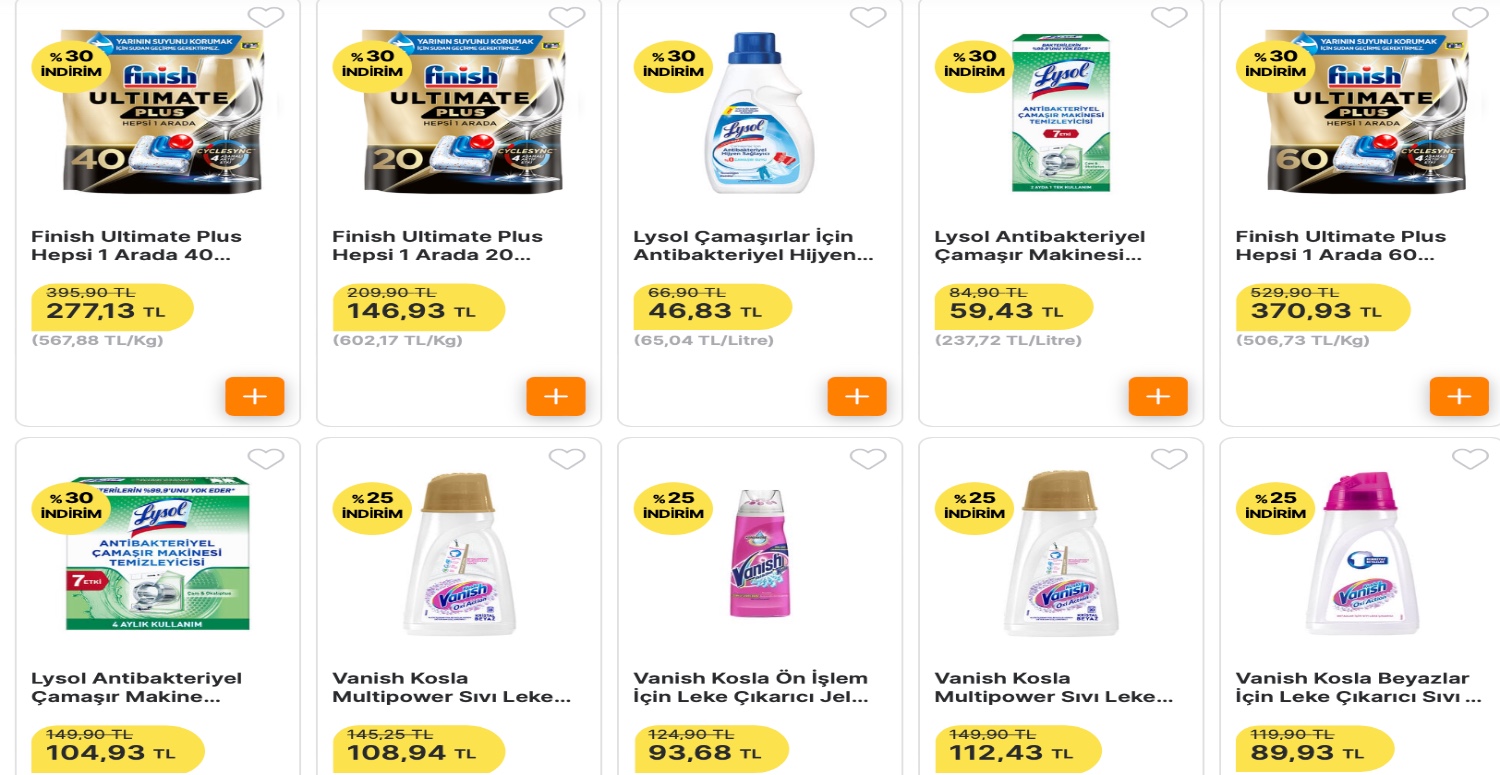The width and height of the screenshot is (1500, 775).
Task: Add Lysol Çamaşır Makinesi cleaner to cart
Action: (1158, 396)
